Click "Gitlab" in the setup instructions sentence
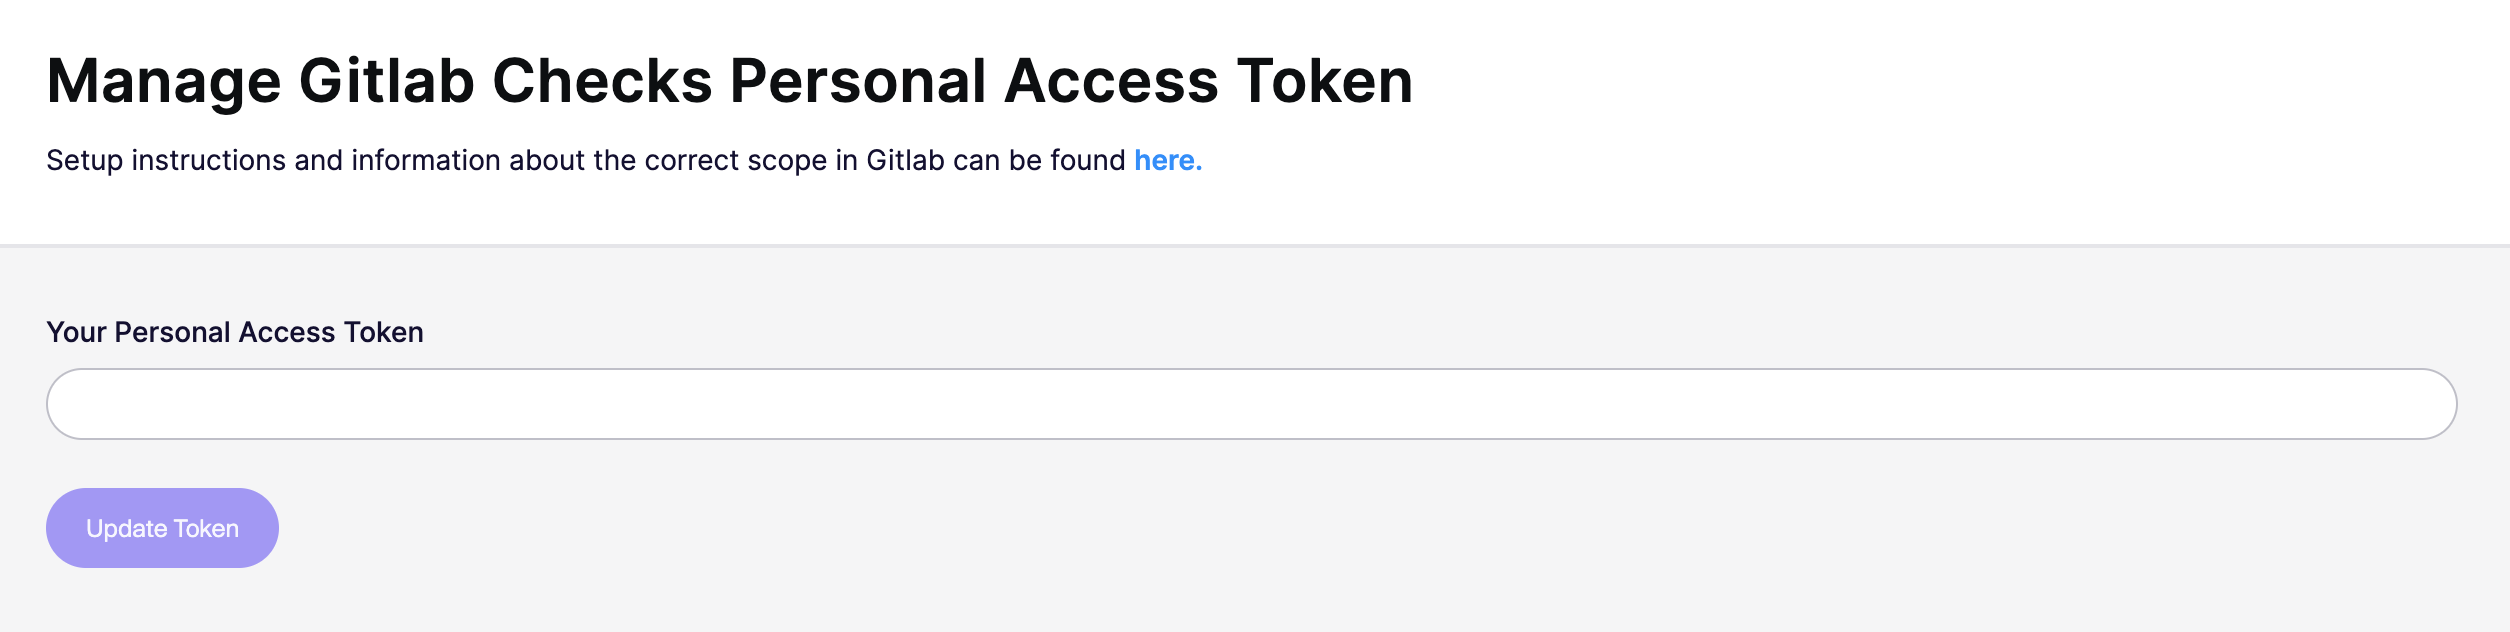2510x632 pixels. pyautogui.click(x=905, y=160)
